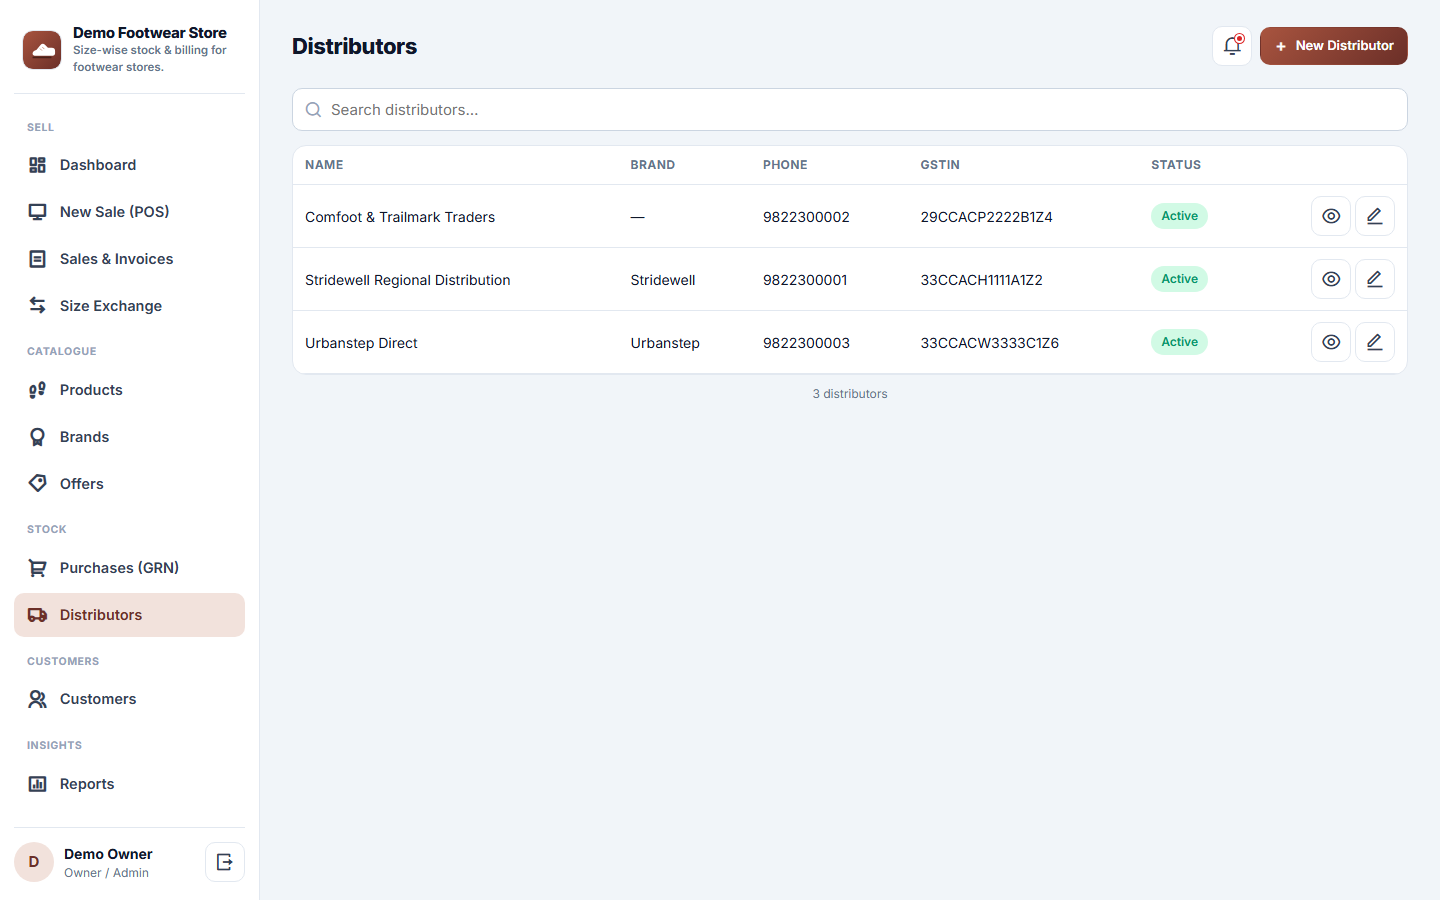Screen dimensions: 1440x900
Task: Click the D user avatar
Action: point(34,862)
